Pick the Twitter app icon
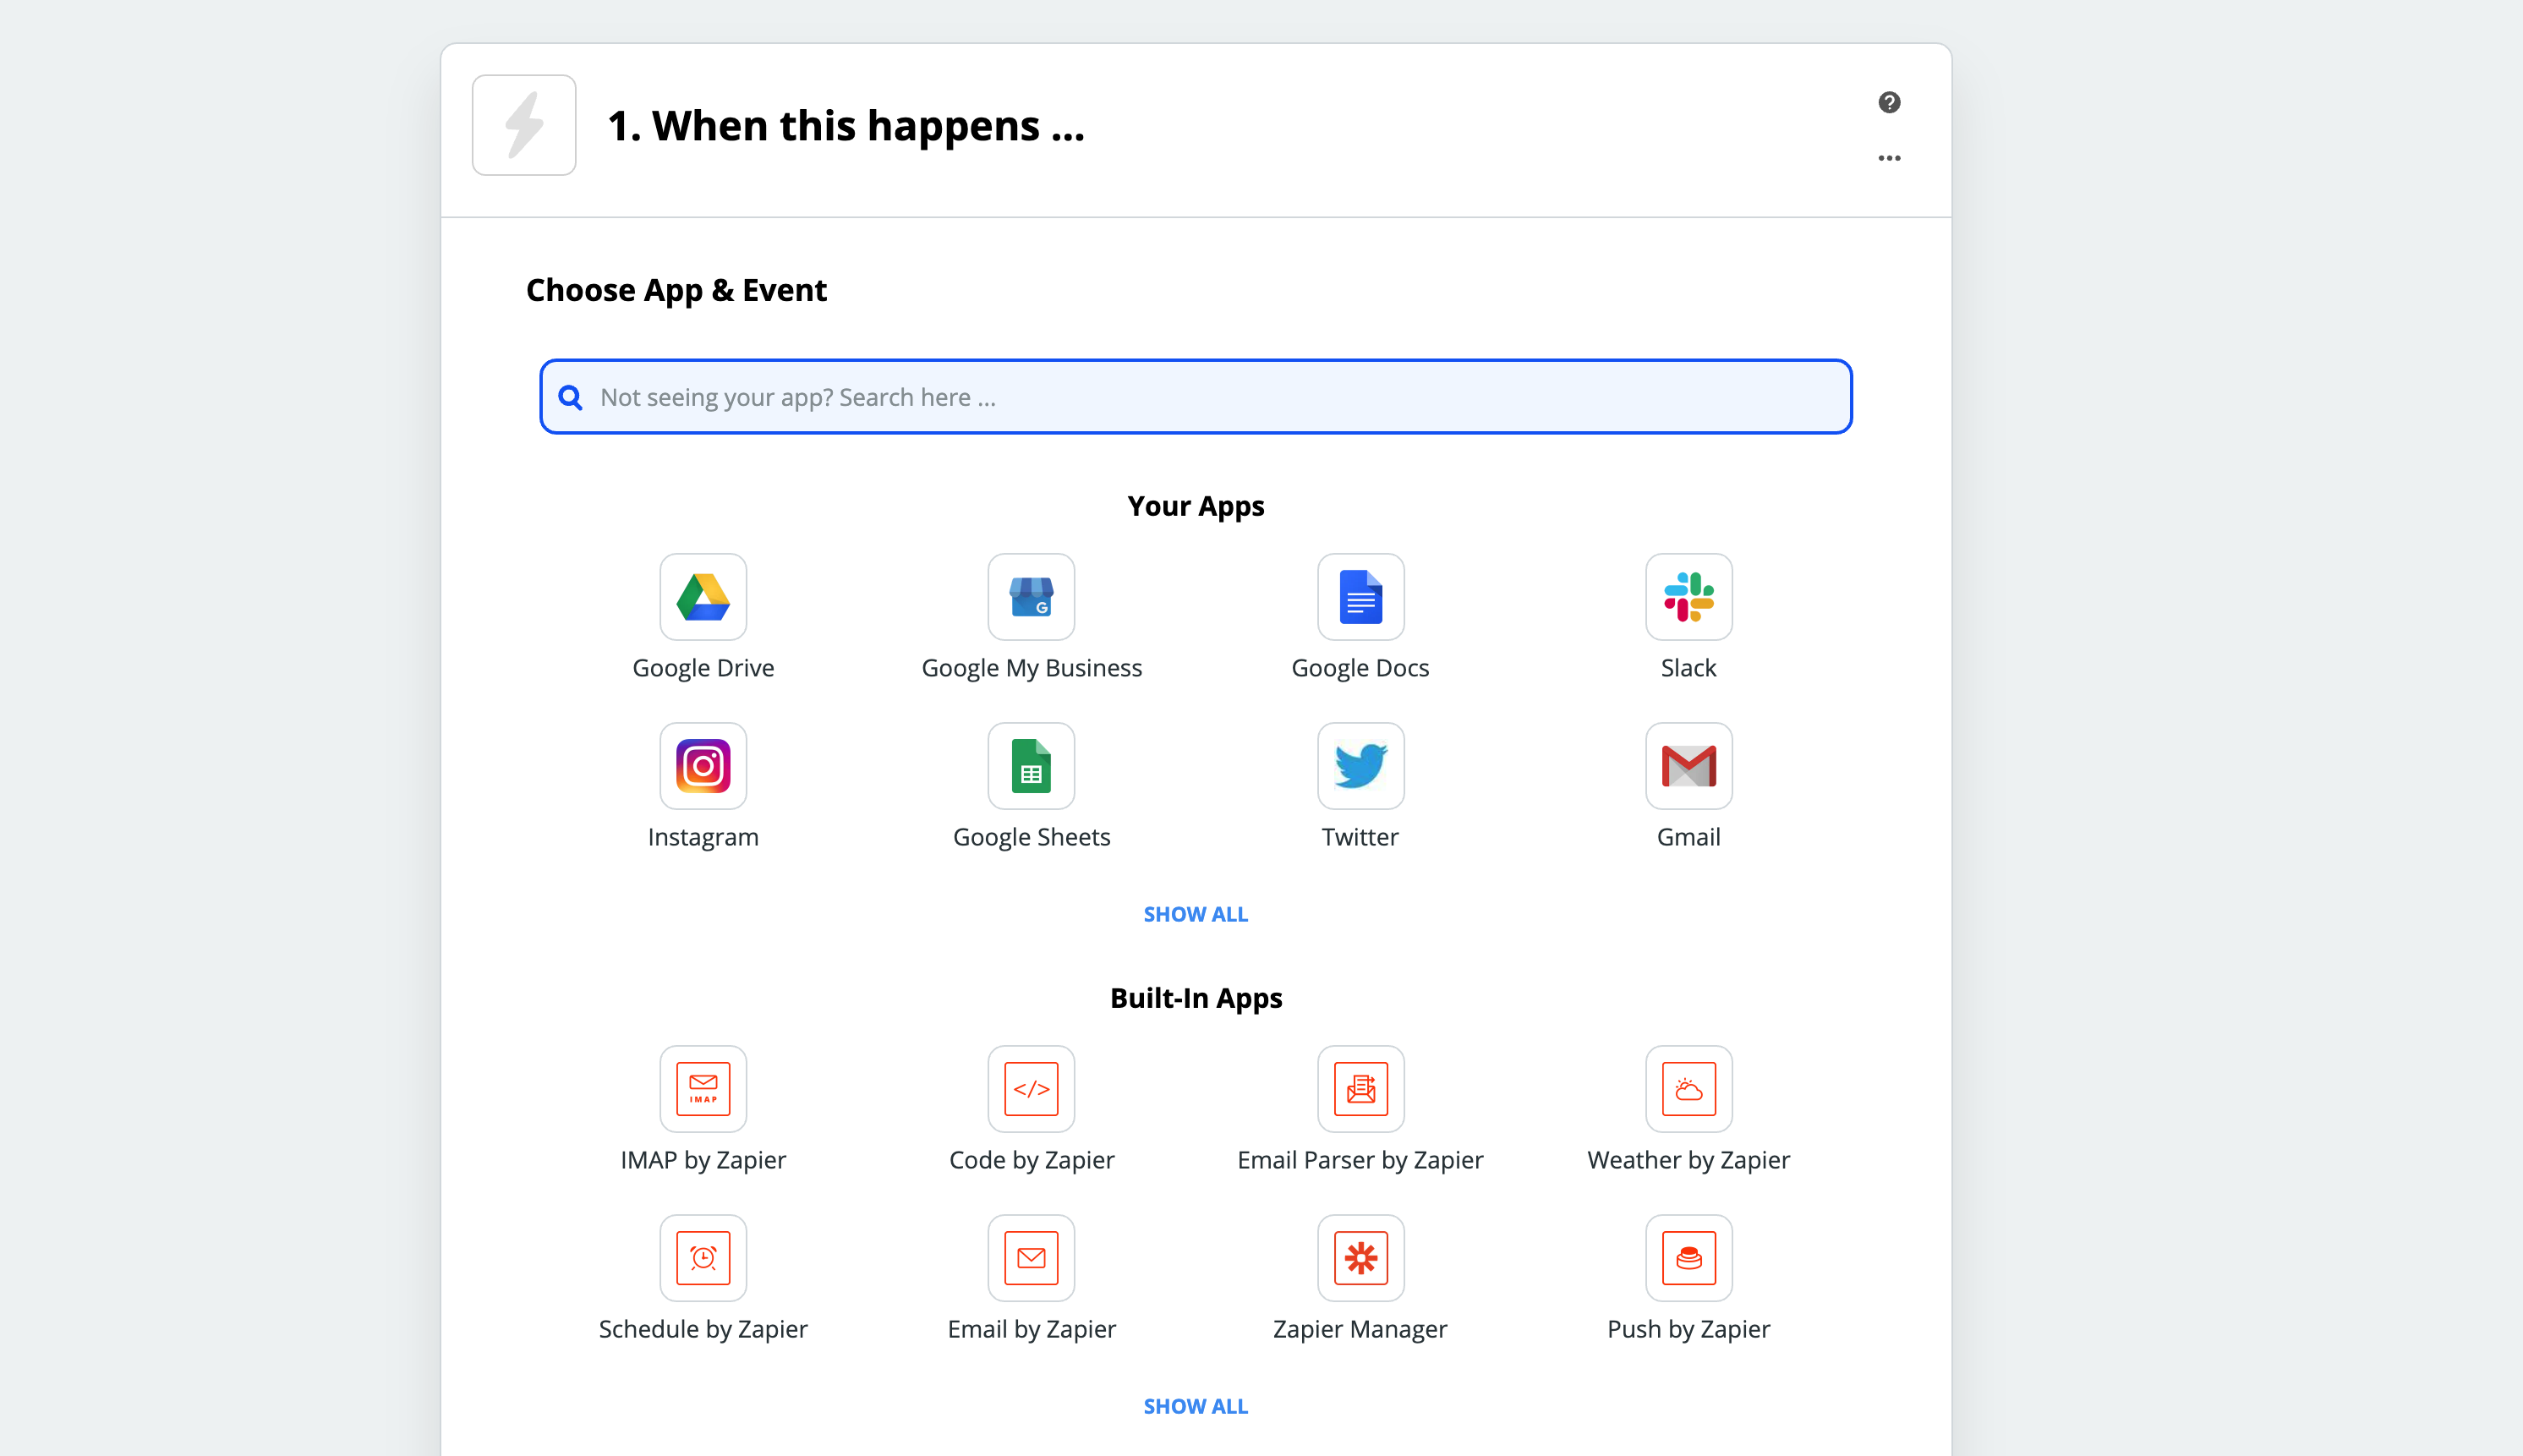 [x=1360, y=766]
